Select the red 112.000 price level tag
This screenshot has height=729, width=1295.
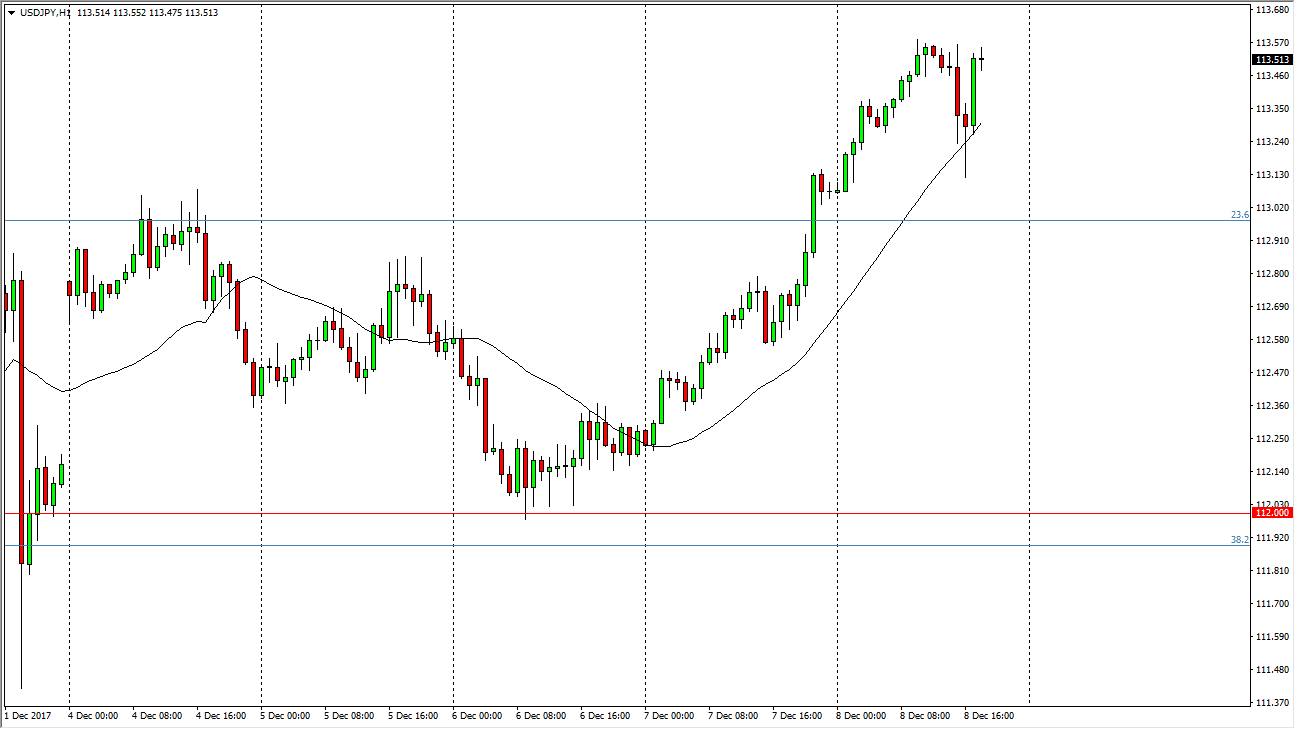(x=1272, y=513)
